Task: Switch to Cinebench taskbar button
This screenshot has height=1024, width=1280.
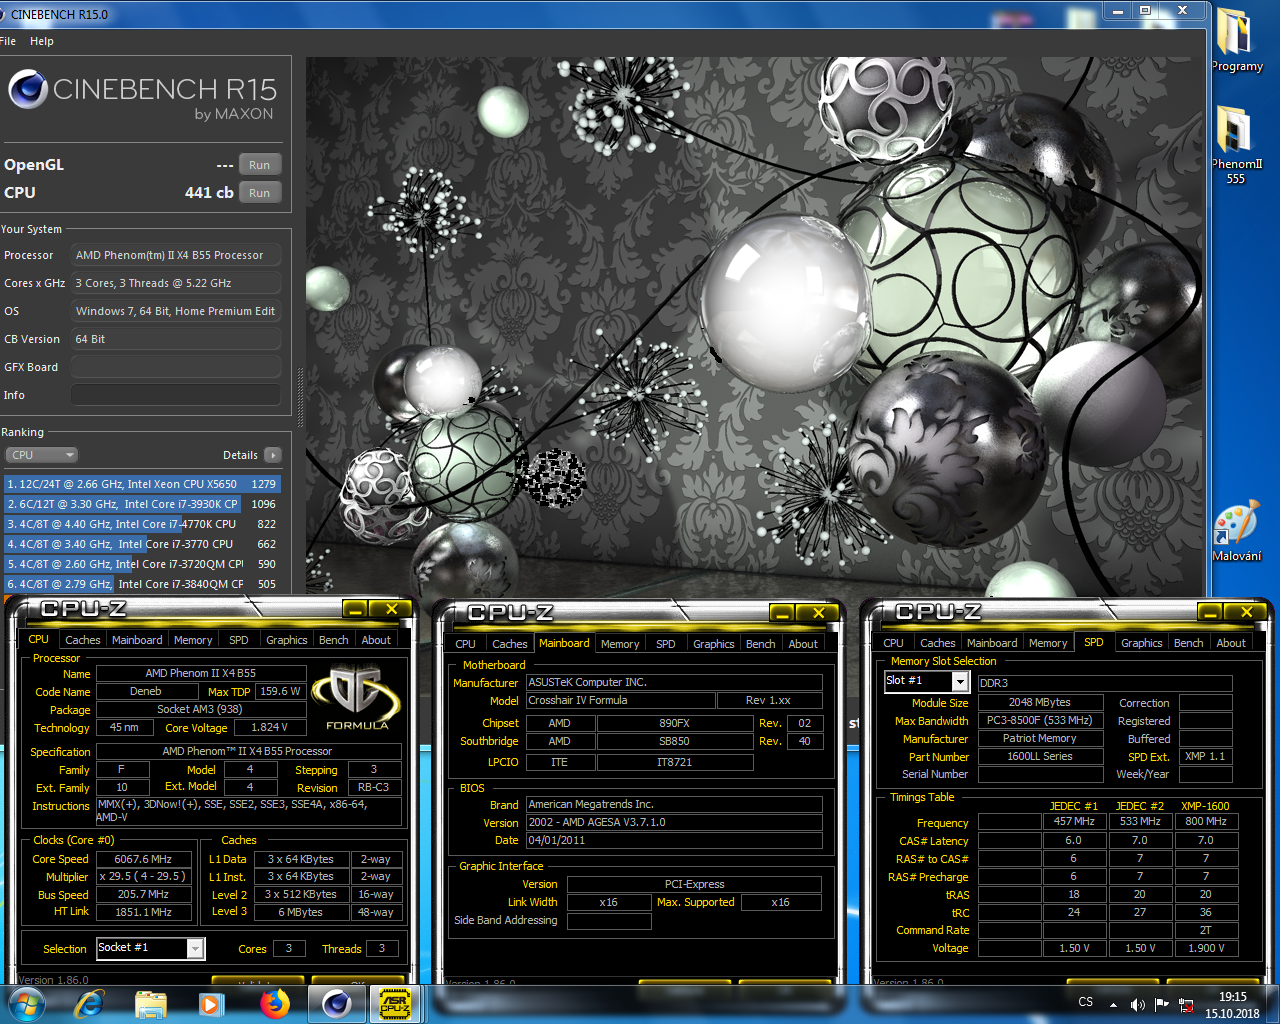Action: pyautogui.click(x=336, y=1004)
